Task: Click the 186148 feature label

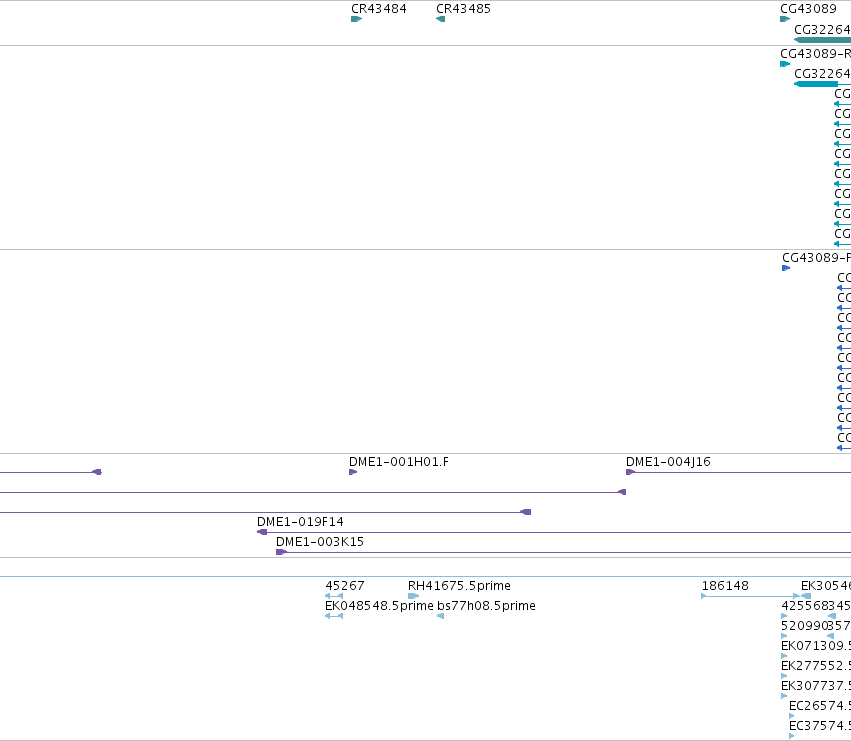Action: pyautogui.click(x=725, y=586)
